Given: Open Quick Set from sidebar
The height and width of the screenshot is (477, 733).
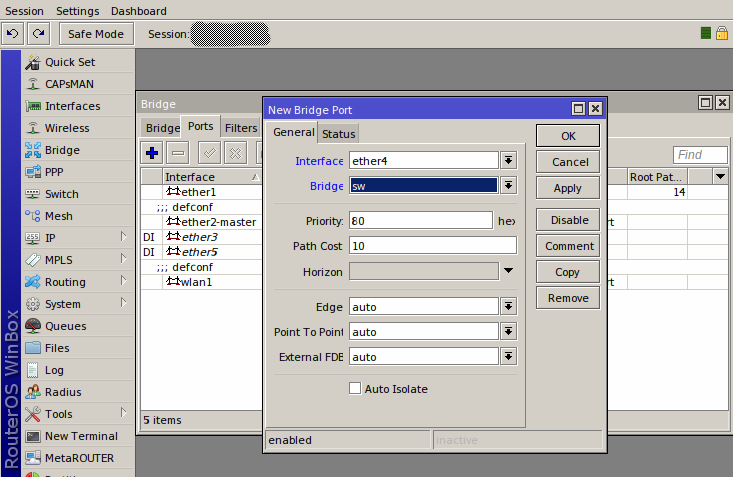Looking at the screenshot, I should pos(69,62).
